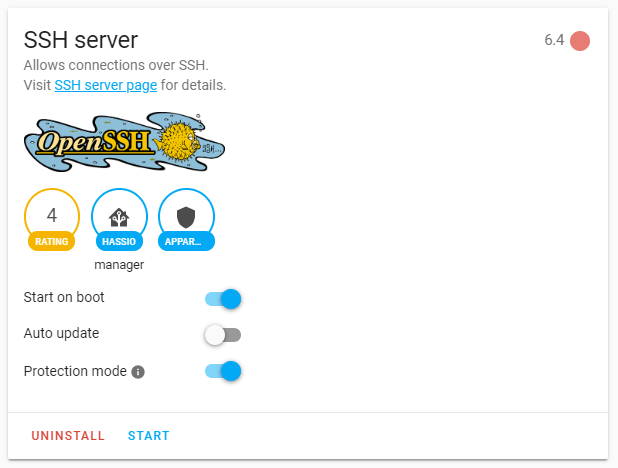Click the SSH server title
The image size is (618, 468).
pyautogui.click(x=81, y=40)
